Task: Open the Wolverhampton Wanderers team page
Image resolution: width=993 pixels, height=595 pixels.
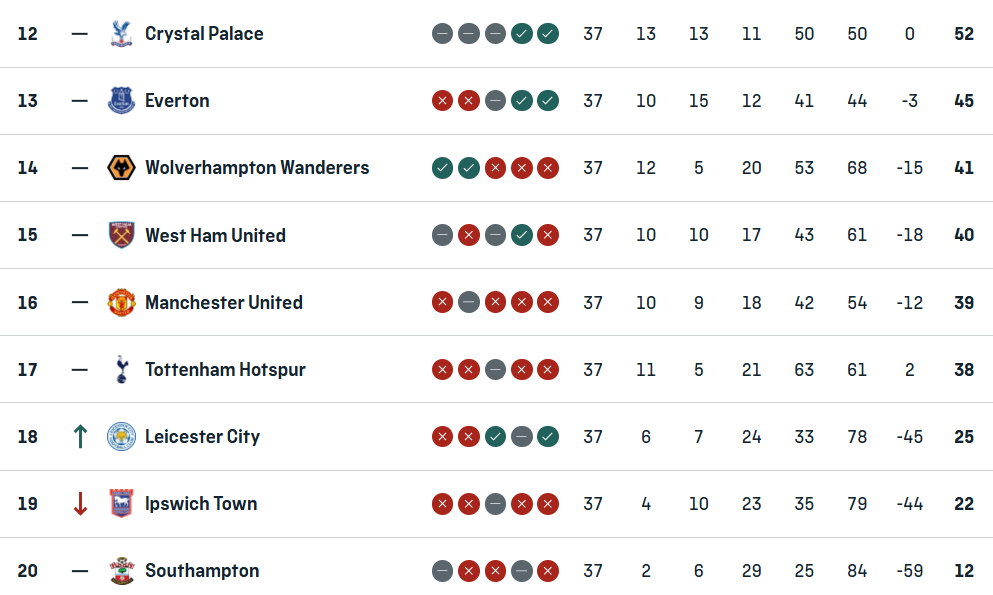Action: pyautogui.click(x=257, y=168)
